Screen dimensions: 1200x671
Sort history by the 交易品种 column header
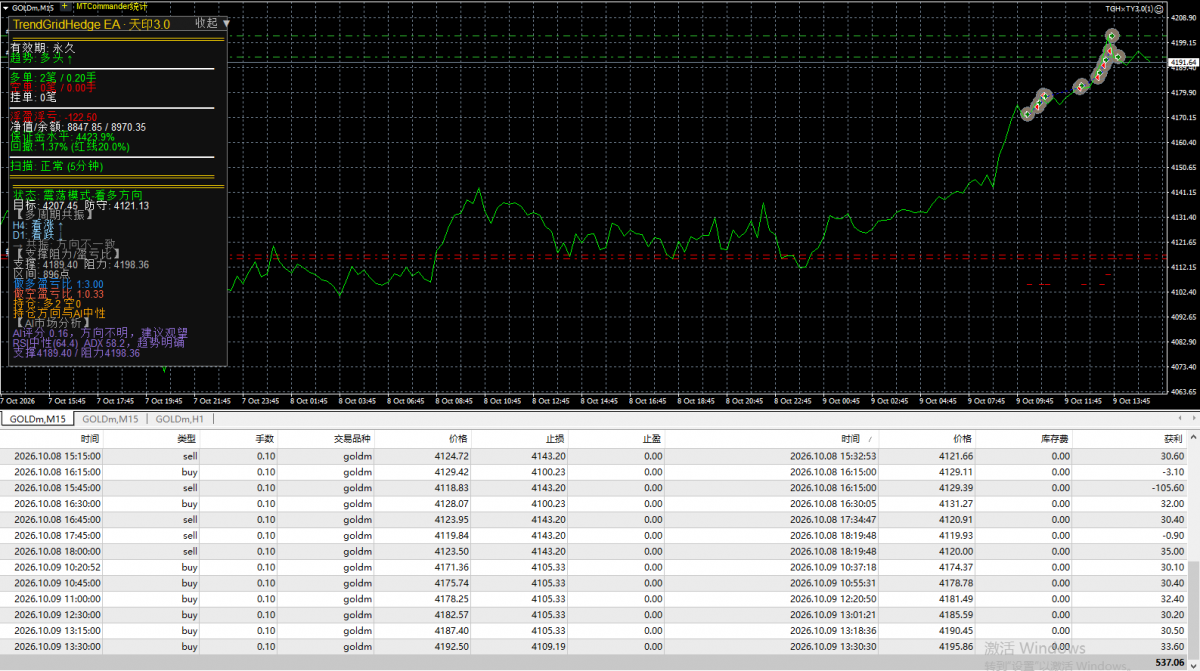coord(353,439)
